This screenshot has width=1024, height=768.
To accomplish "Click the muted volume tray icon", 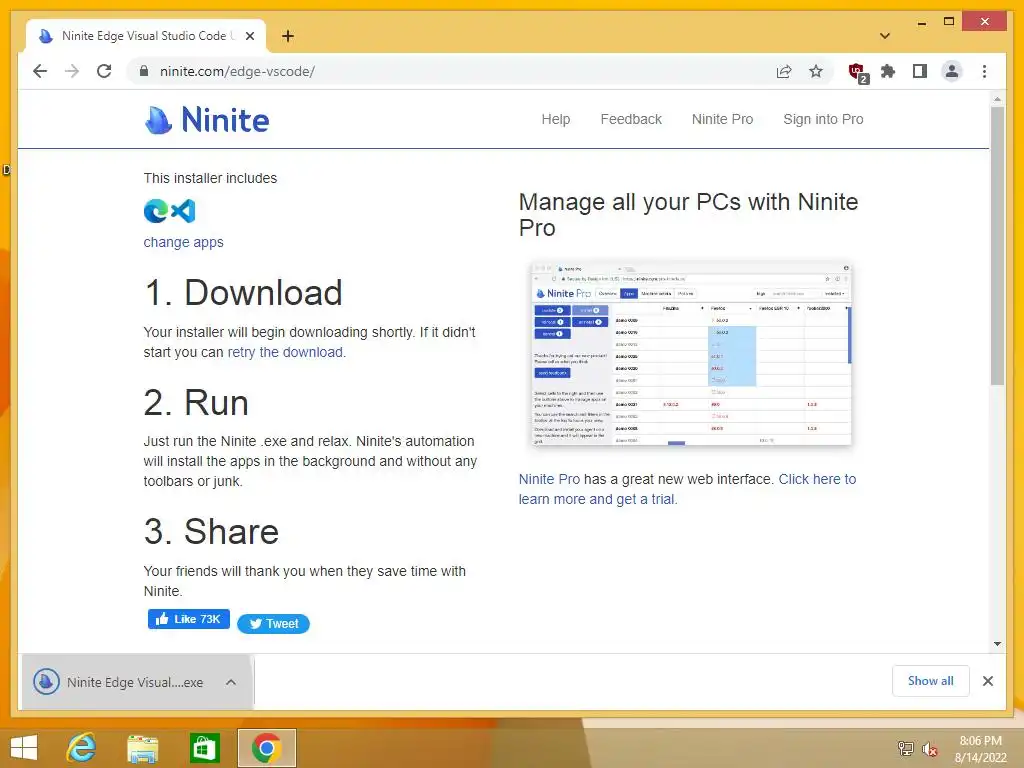I will click(929, 749).
